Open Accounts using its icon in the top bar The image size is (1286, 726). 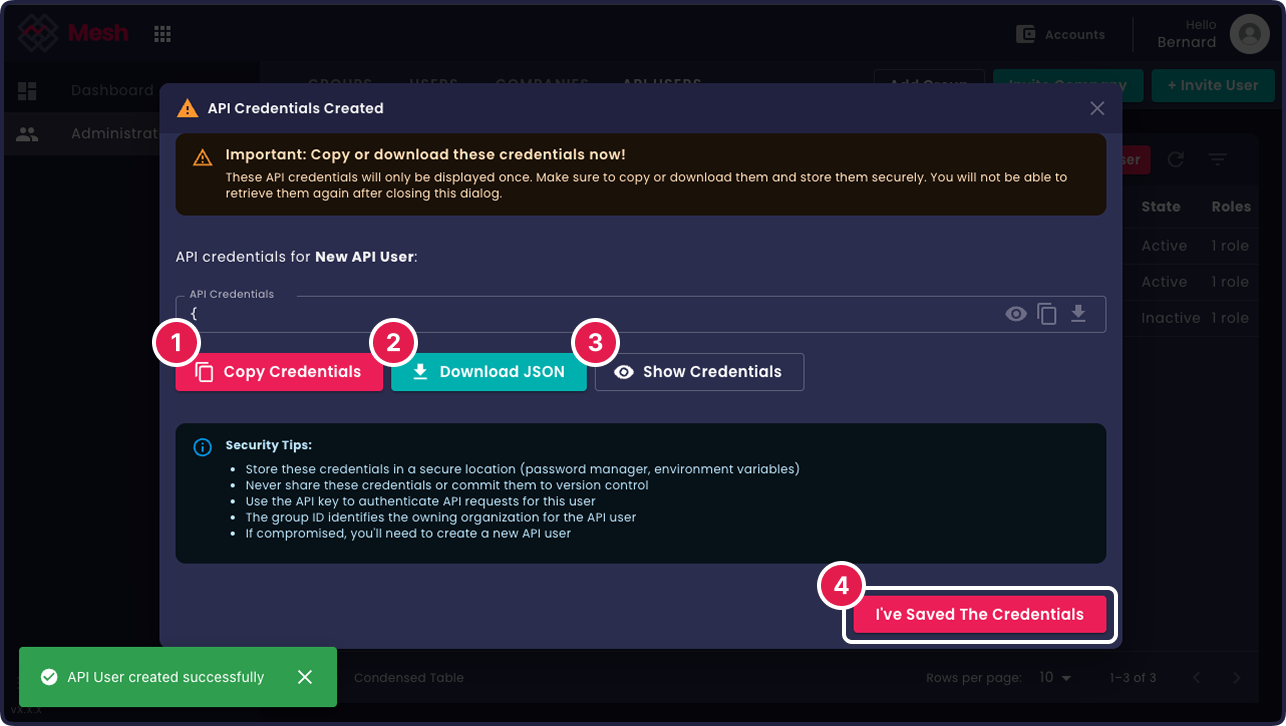(x=1026, y=33)
